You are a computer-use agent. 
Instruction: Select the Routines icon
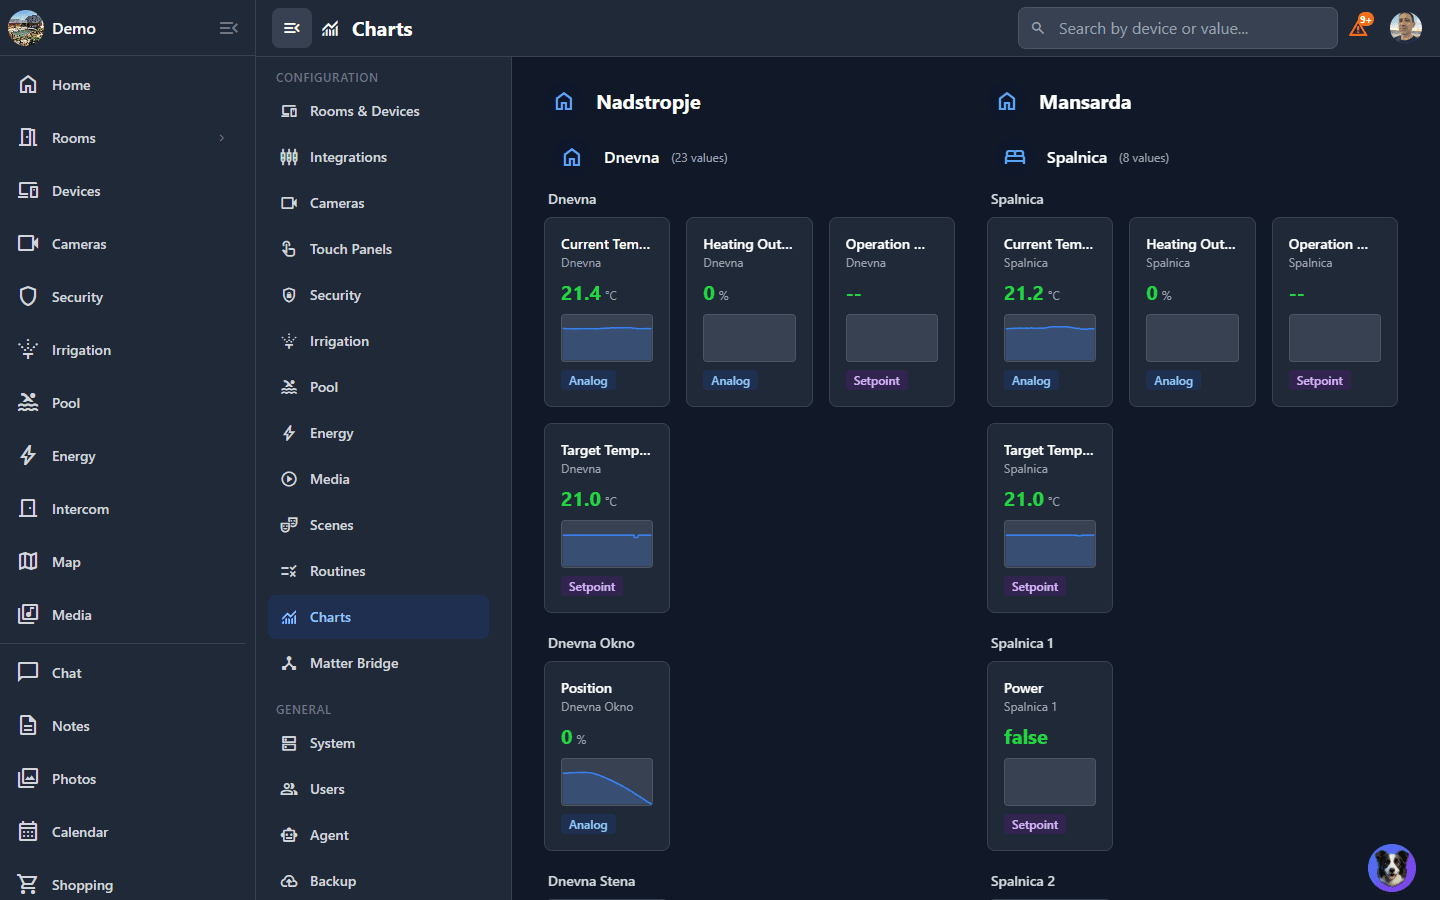289,570
